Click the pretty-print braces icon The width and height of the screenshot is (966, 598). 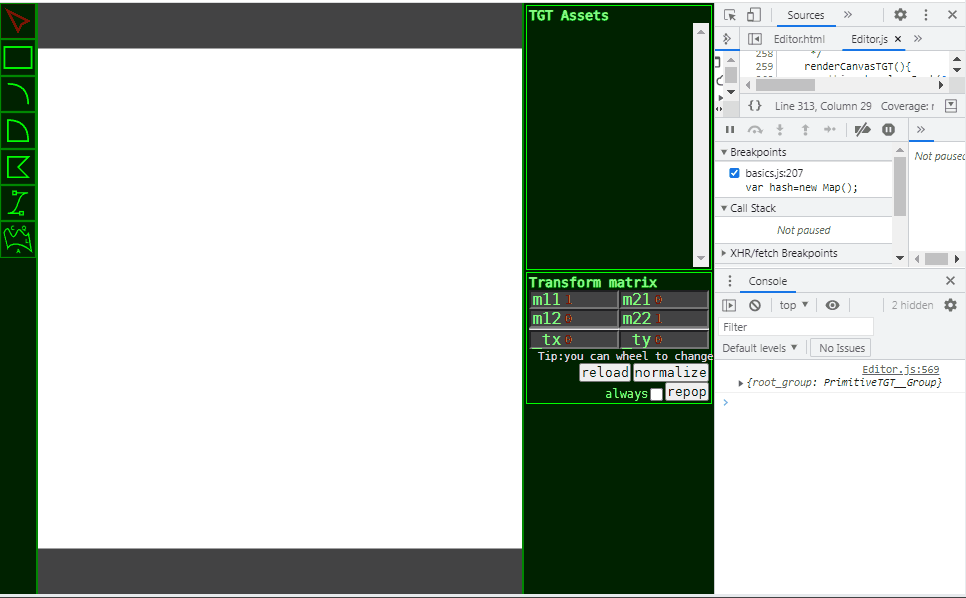pyautogui.click(x=755, y=106)
